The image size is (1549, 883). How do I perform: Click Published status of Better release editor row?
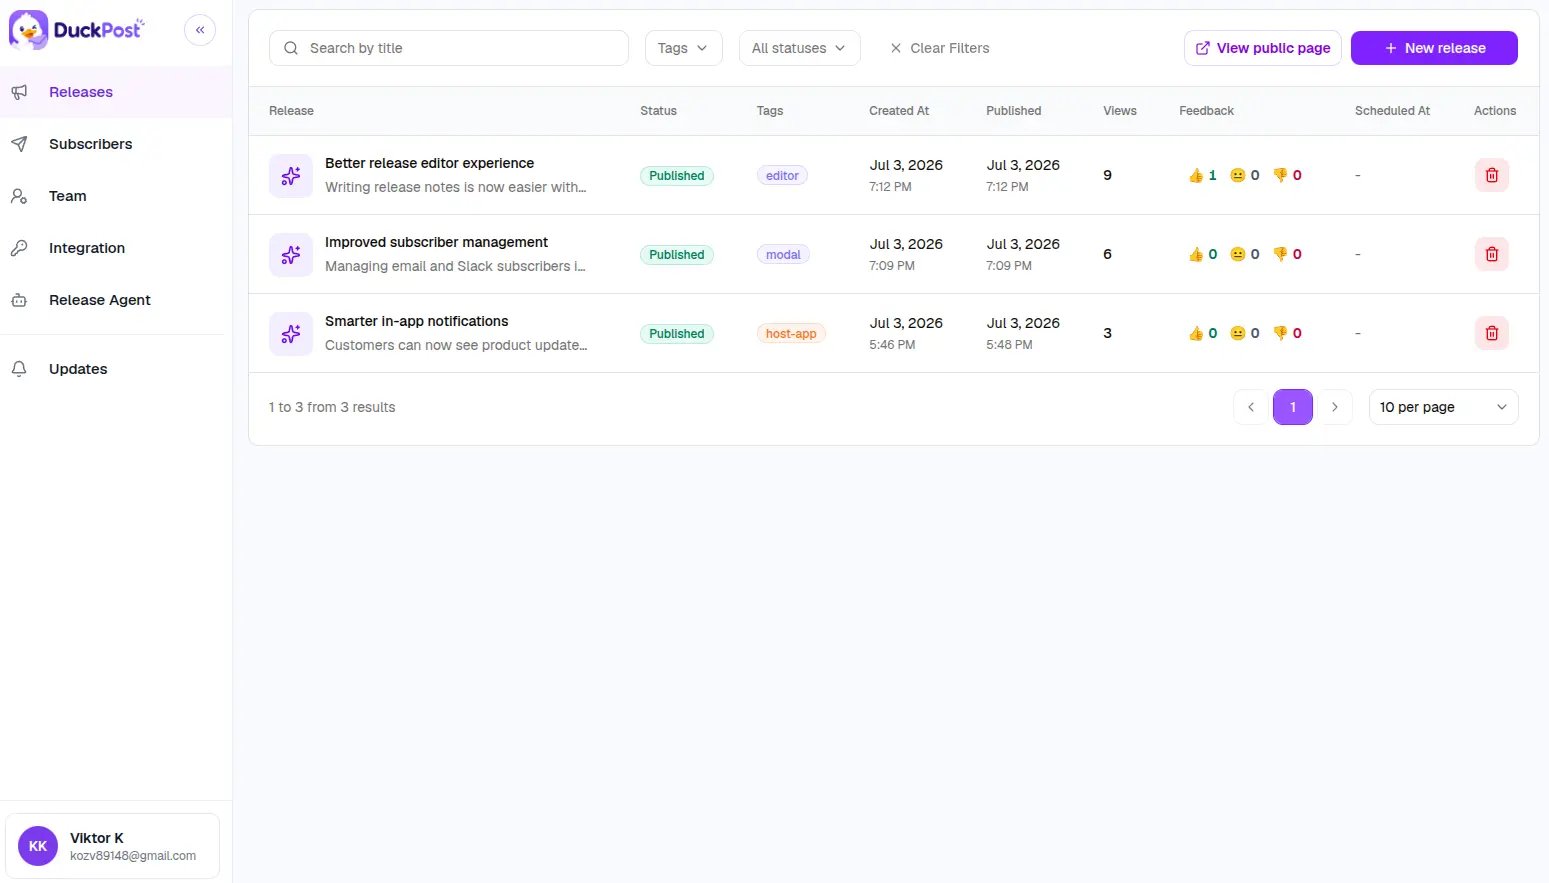click(x=677, y=175)
